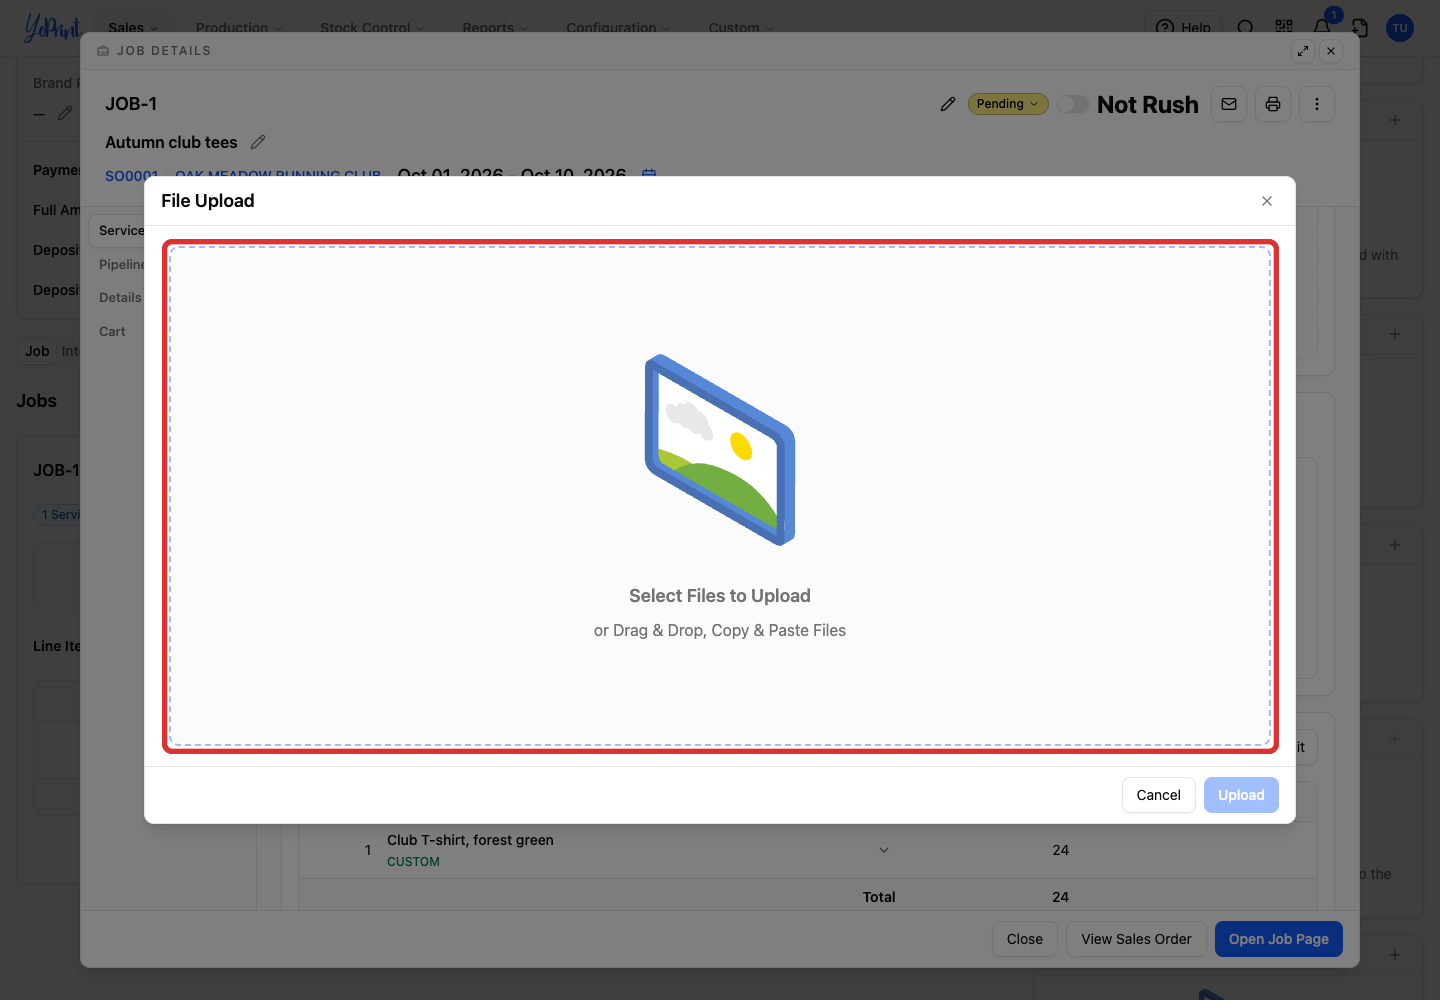Click the Help button in the top bar
Image resolution: width=1440 pixels, height=1000 pixels.
tap(1183, 27)
